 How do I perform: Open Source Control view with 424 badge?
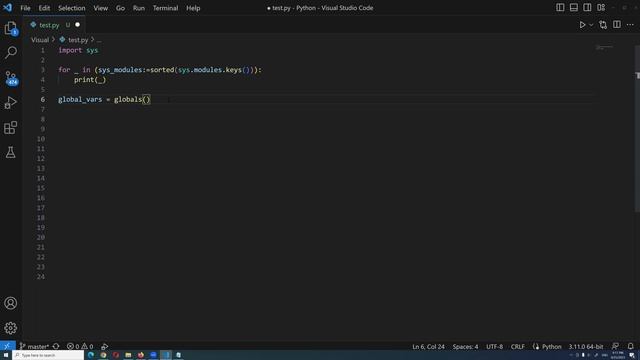[x=11, y=78]
